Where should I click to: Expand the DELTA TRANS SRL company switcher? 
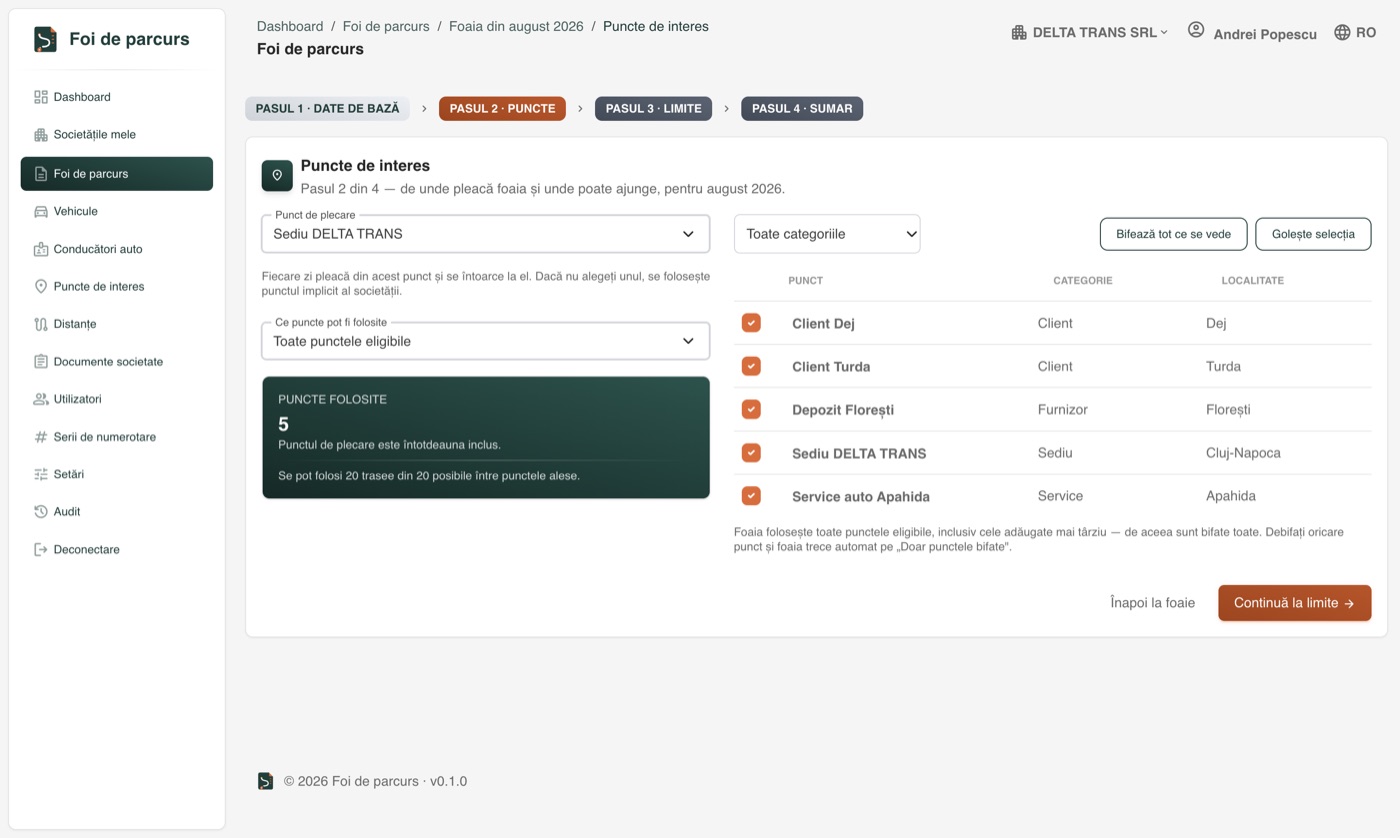pyautogui.click(x=1089, y=32)
